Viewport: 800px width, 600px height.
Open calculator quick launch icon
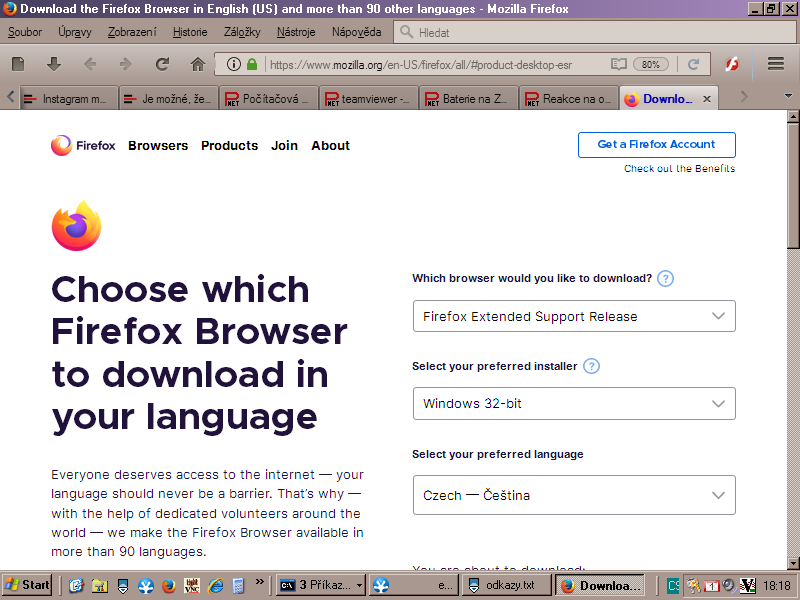pos(238,585)
